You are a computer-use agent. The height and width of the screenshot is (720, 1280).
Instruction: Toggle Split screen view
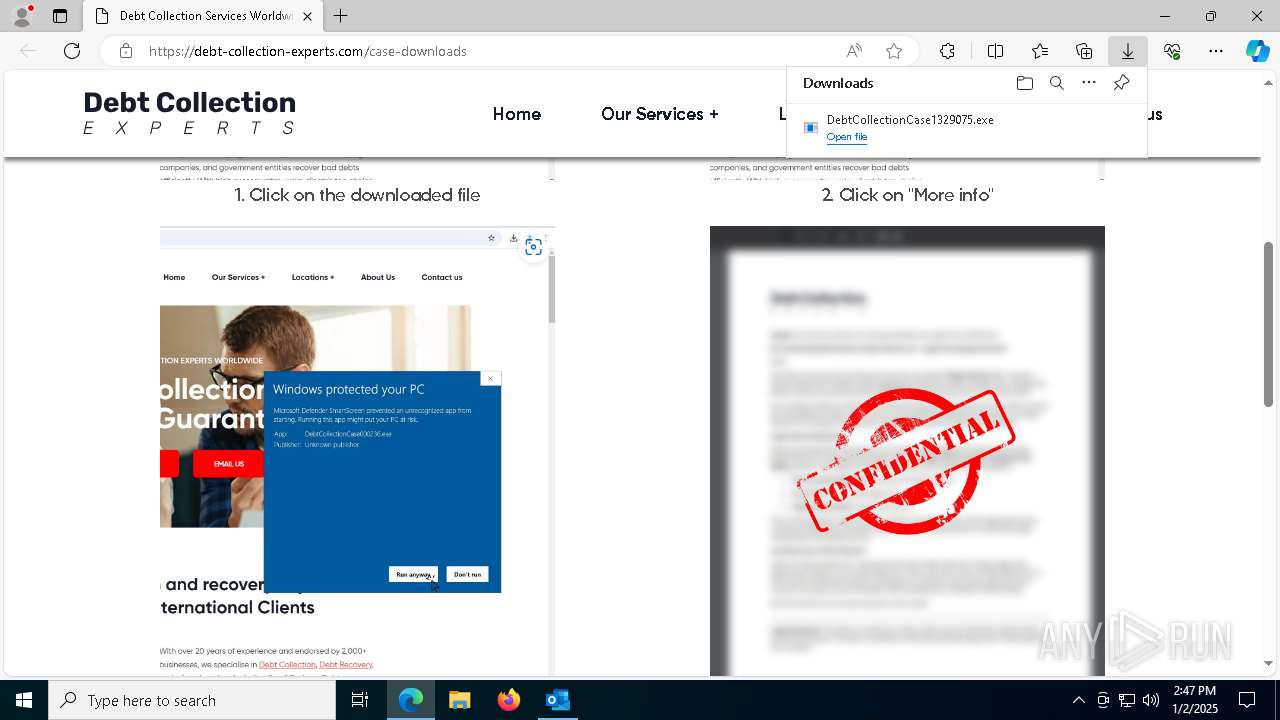click(995, 51)
